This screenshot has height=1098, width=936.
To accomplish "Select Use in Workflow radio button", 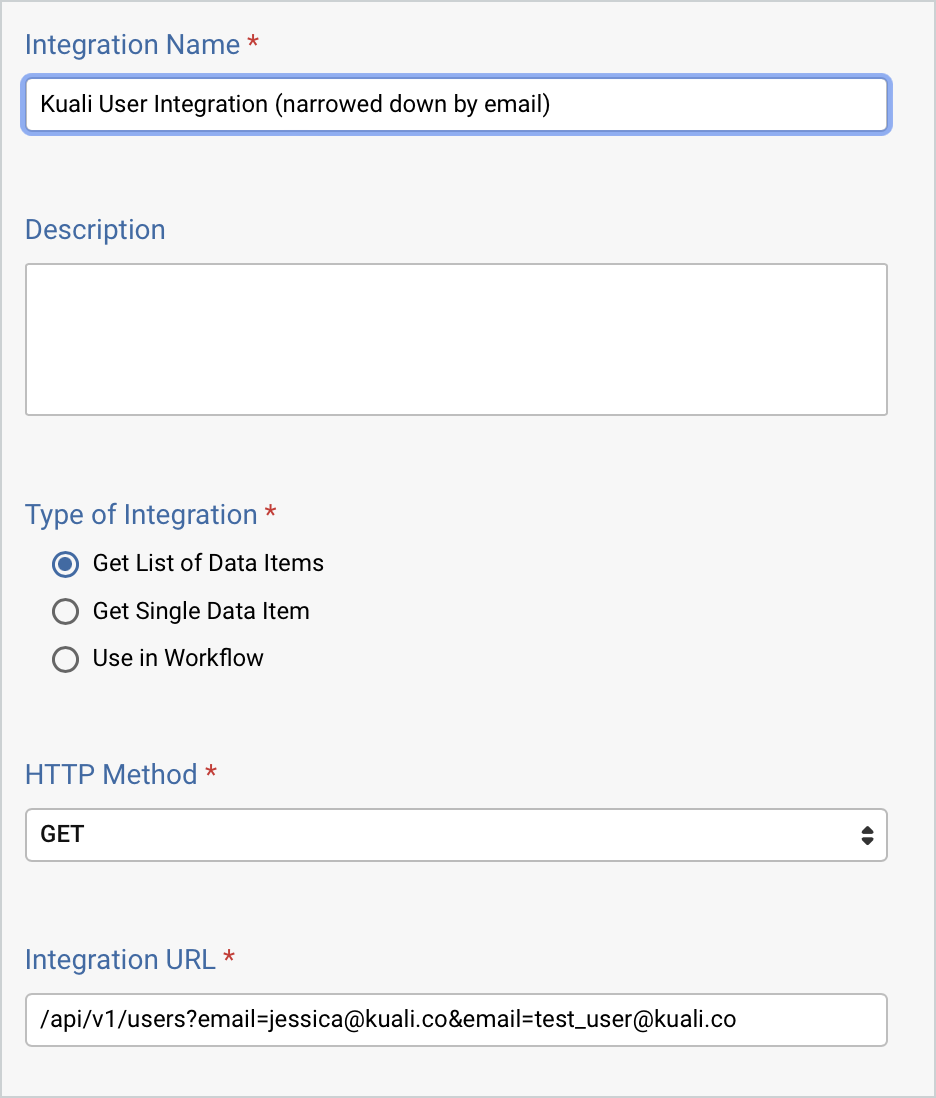I will [65, 659].
